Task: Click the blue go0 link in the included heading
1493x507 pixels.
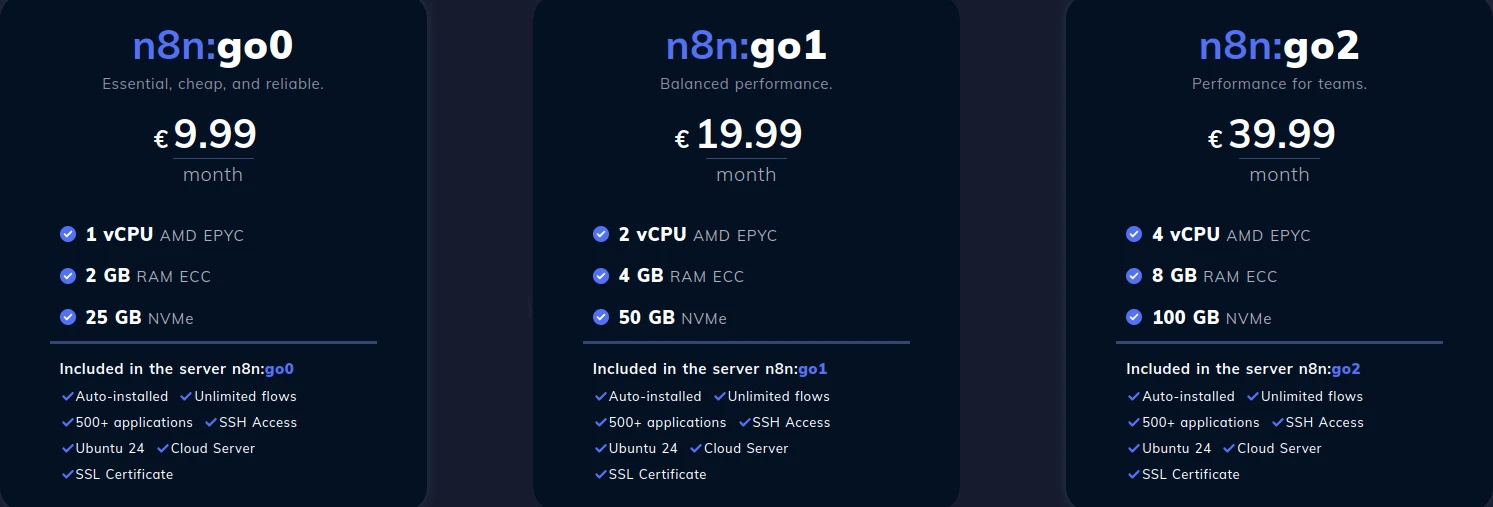Action: [x=279, y=369]
